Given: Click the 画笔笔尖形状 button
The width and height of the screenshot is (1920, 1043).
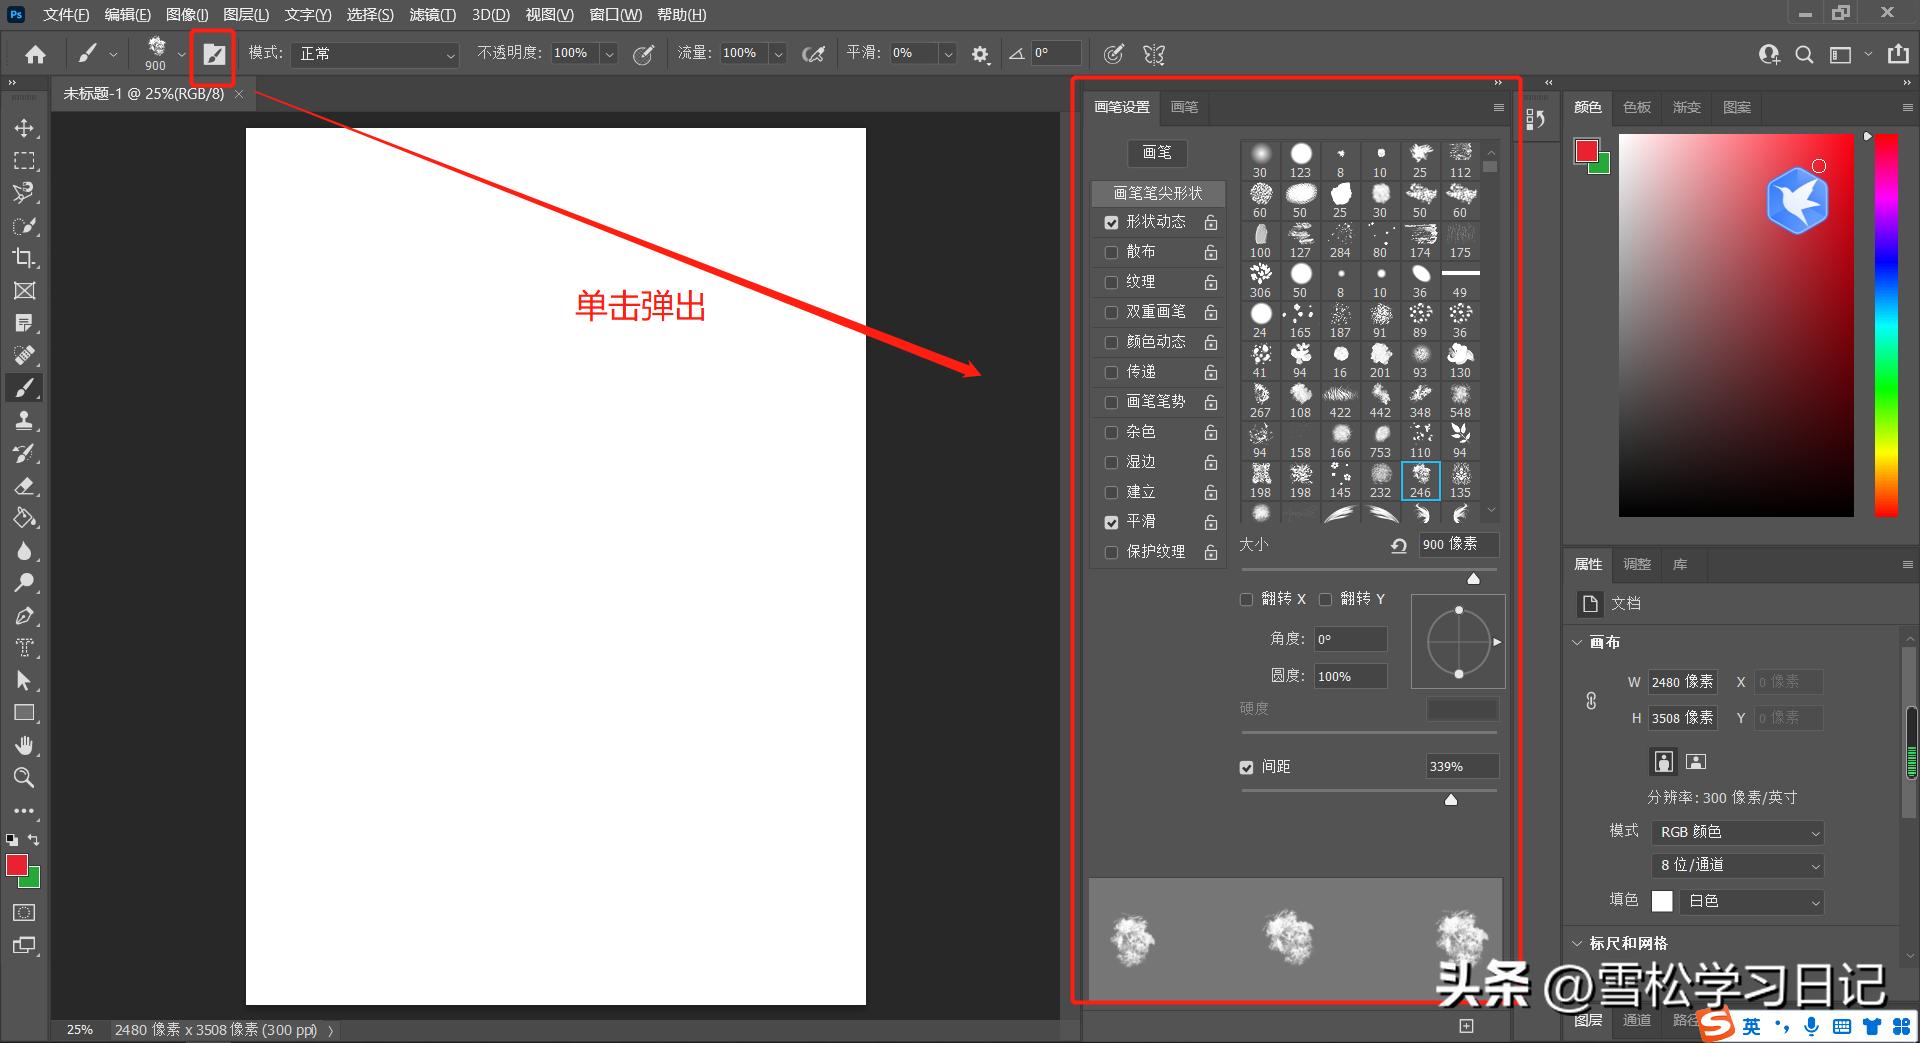Looking at the screenshot, I should (1157, 193).
